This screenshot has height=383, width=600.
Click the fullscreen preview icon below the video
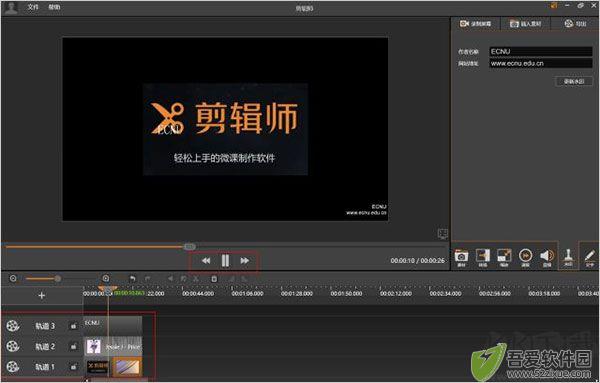(442, 233)
